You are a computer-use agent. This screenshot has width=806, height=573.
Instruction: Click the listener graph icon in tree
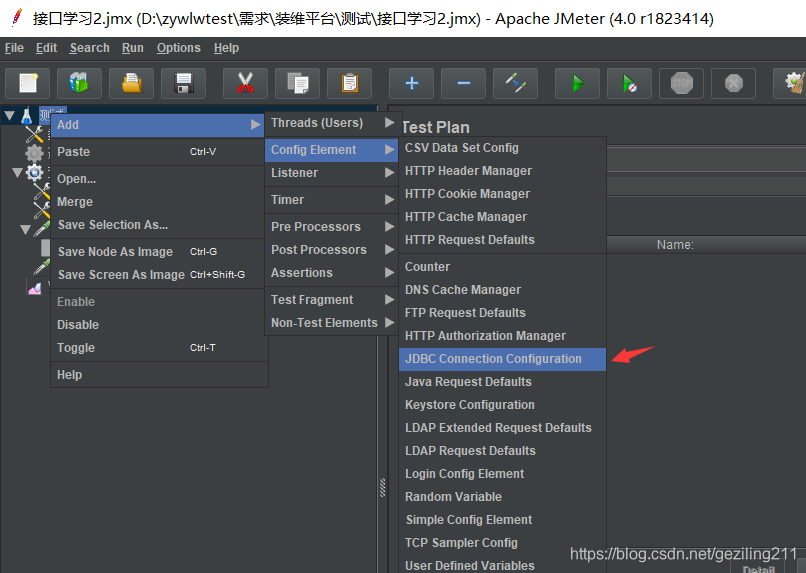tap(34, 288)
